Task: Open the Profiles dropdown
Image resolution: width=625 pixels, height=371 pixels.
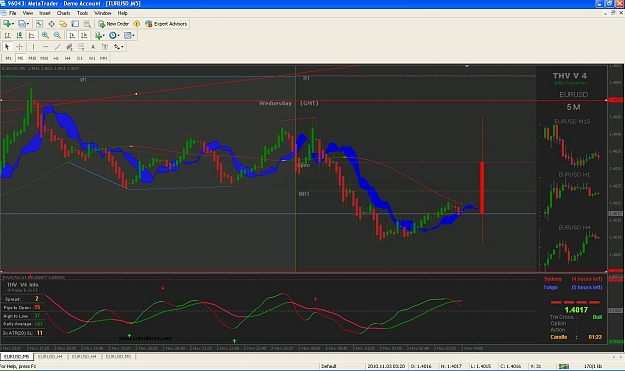Action: 24,24
